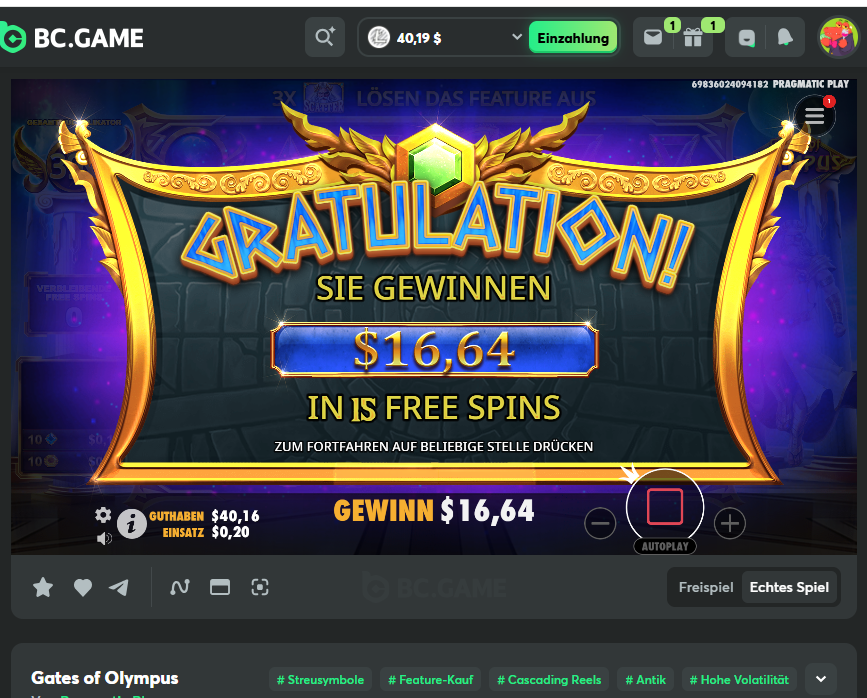Mute the game sound speaker icon
This screenshot has width=867, height=698.
pos(103,538)
